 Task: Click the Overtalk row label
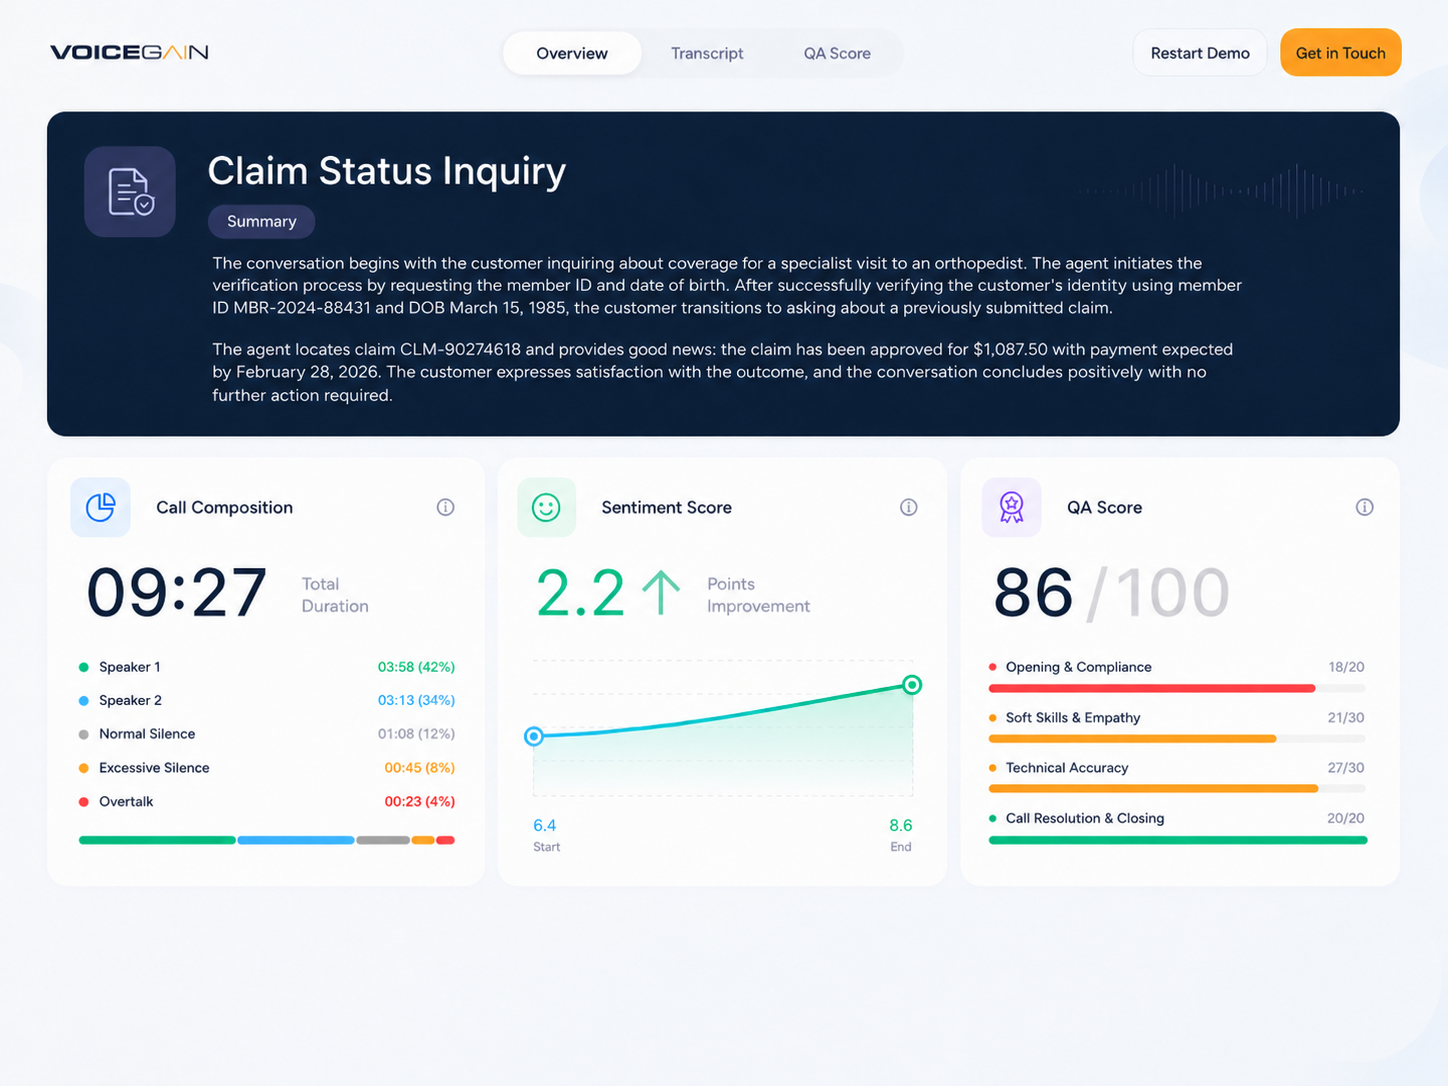pyautogui.click(x=126, y=802)
